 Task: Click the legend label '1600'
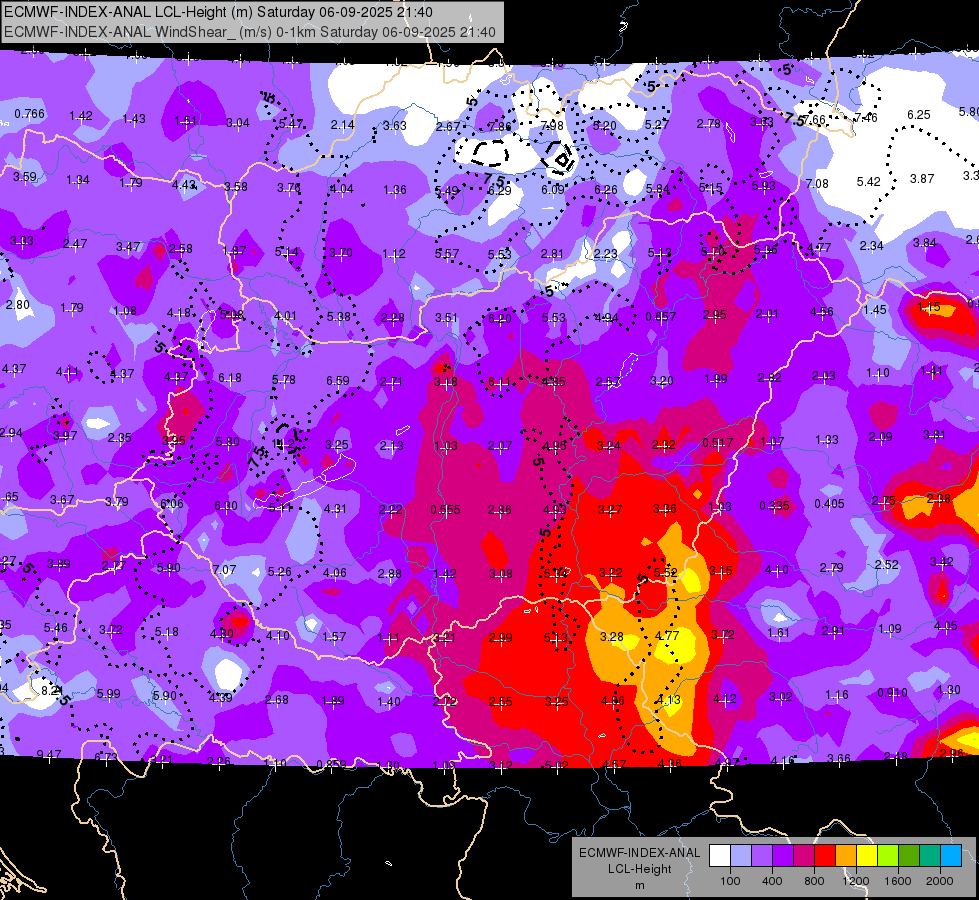tap(898, 881)
